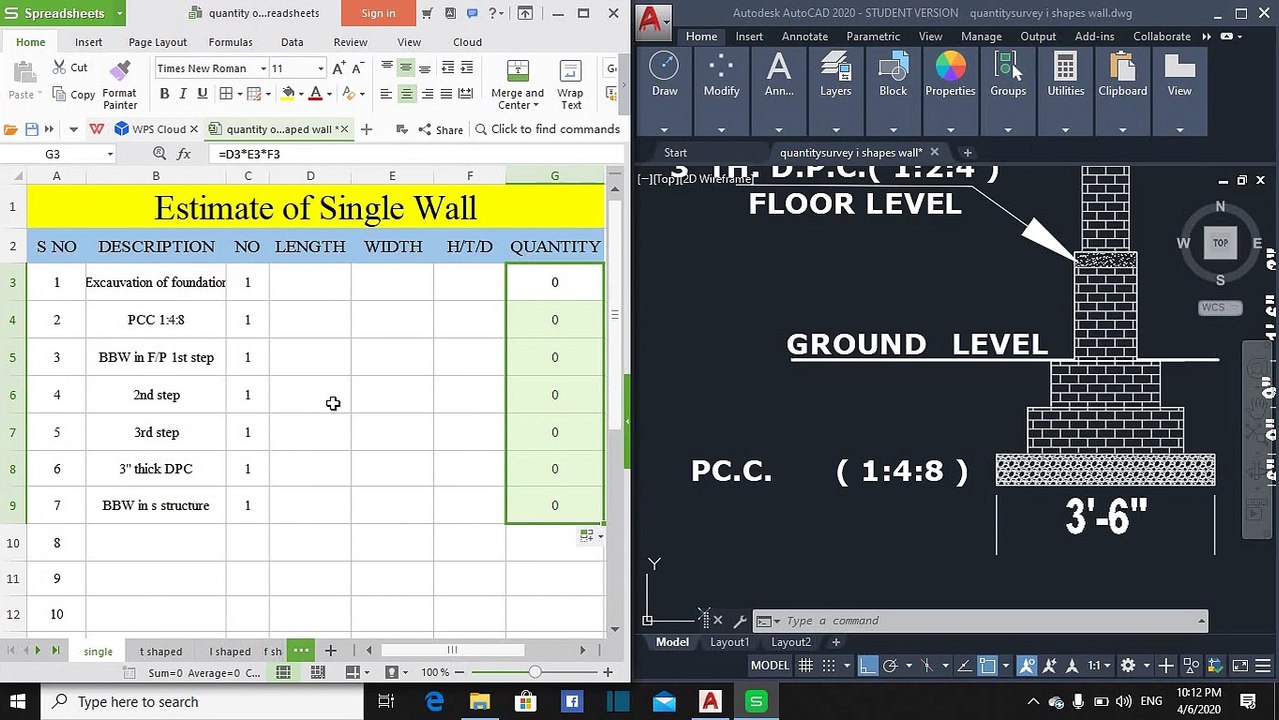Toggle bold formatting in Spreadsheets

[164, 94]
